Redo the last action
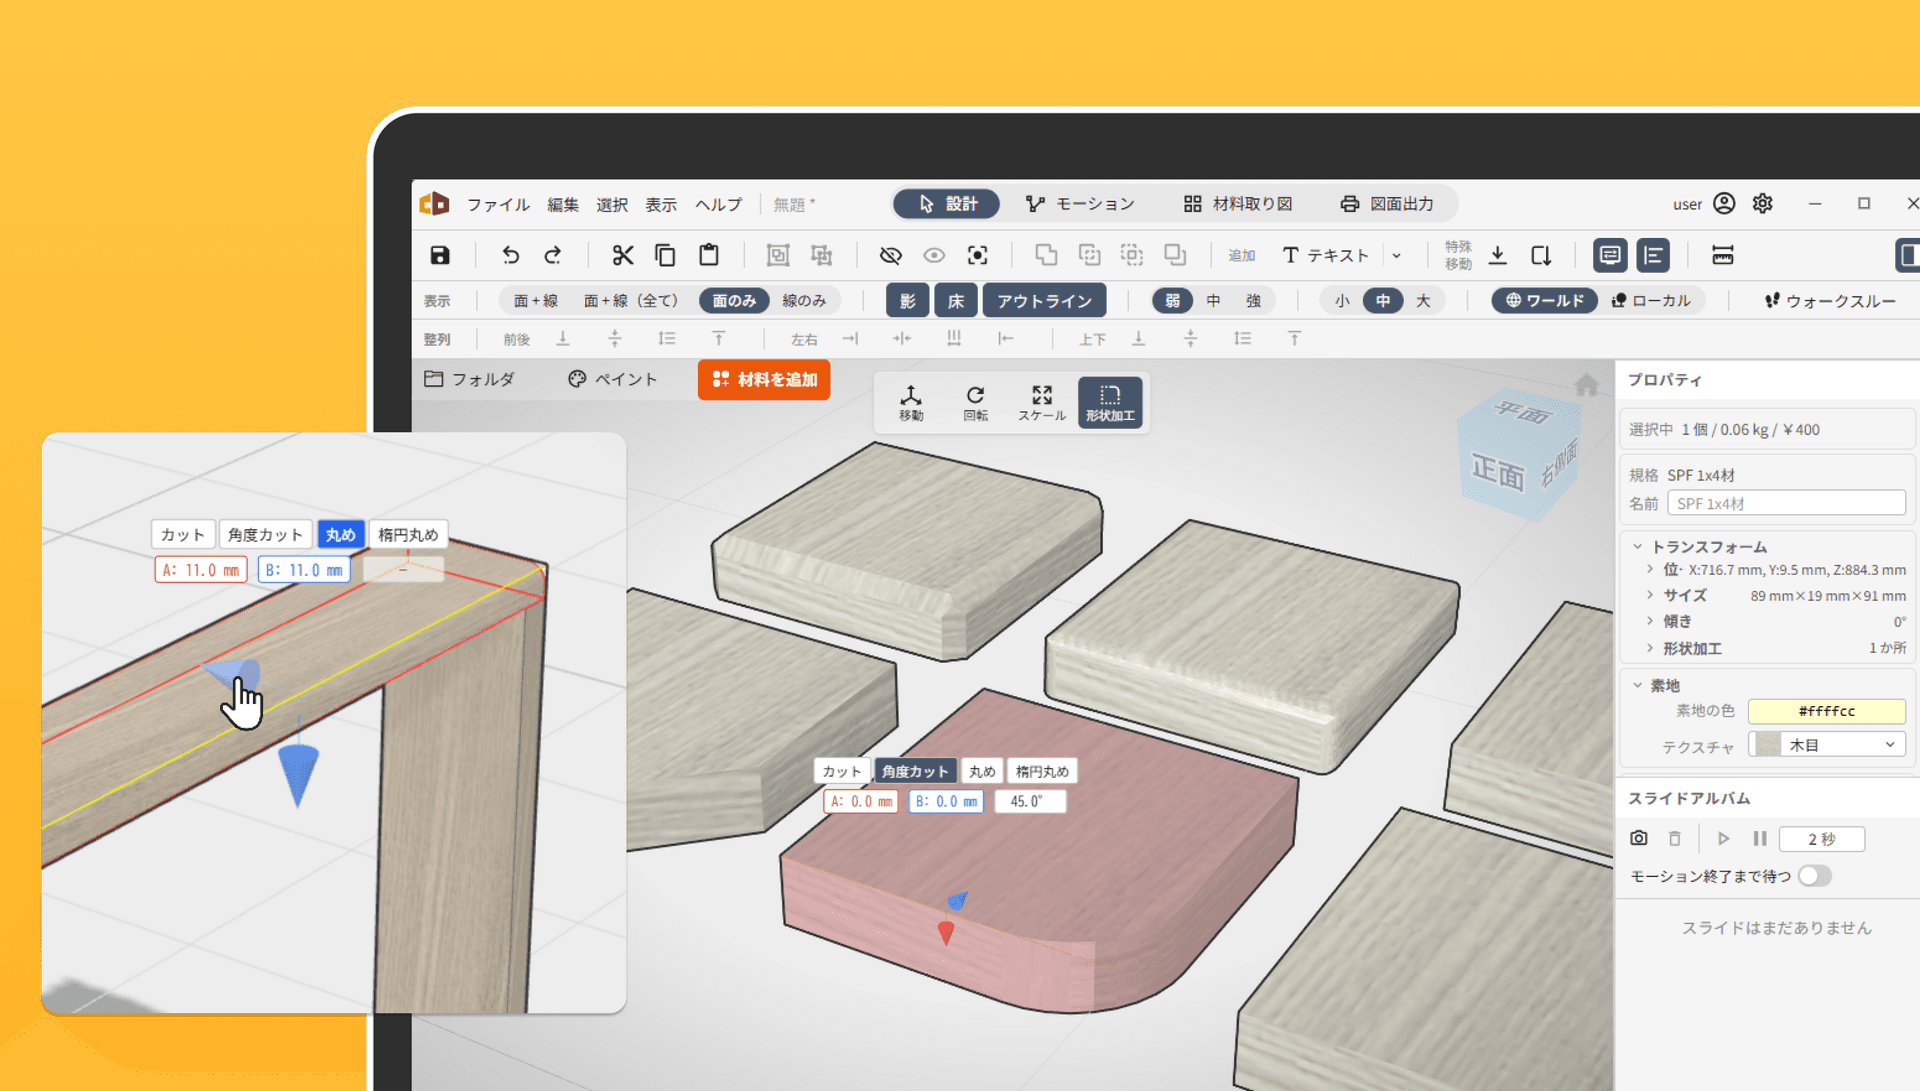Screen dimensions: 1920x1091 click(x=553, y=255)
